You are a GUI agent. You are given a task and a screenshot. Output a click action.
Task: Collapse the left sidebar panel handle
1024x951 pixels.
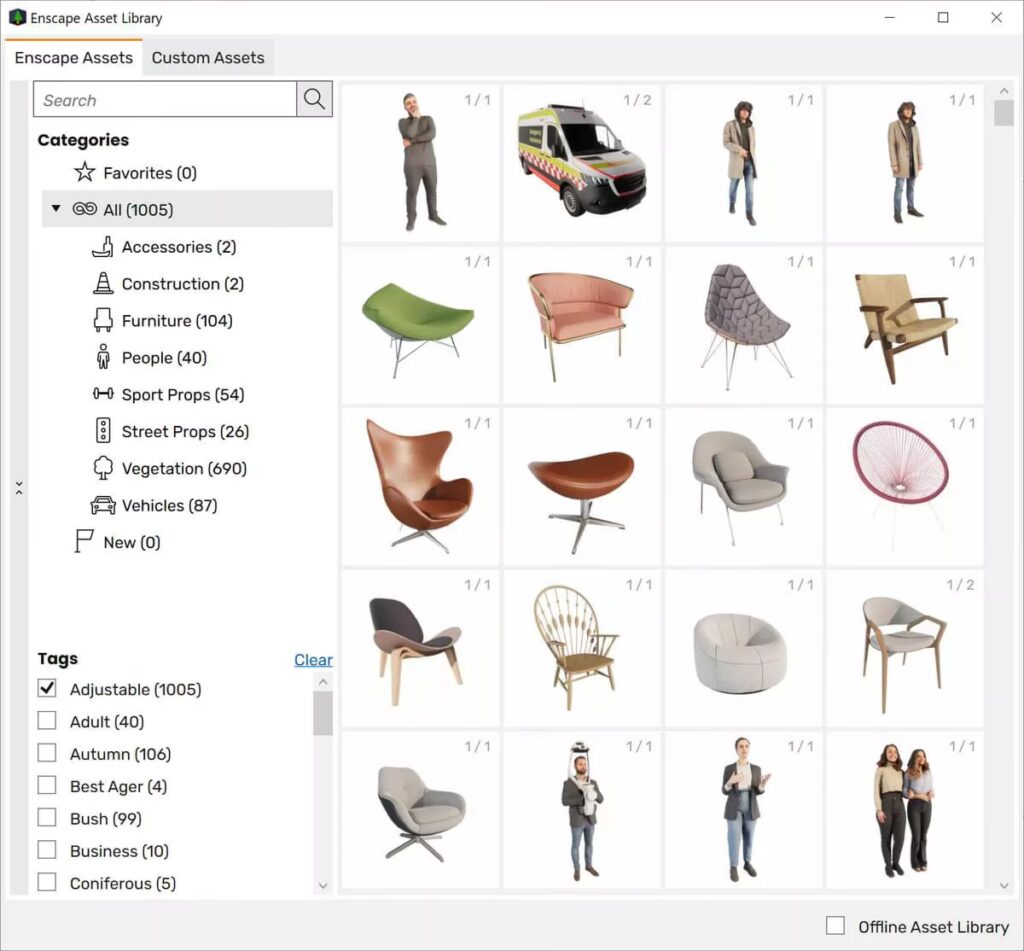(18, 488)
